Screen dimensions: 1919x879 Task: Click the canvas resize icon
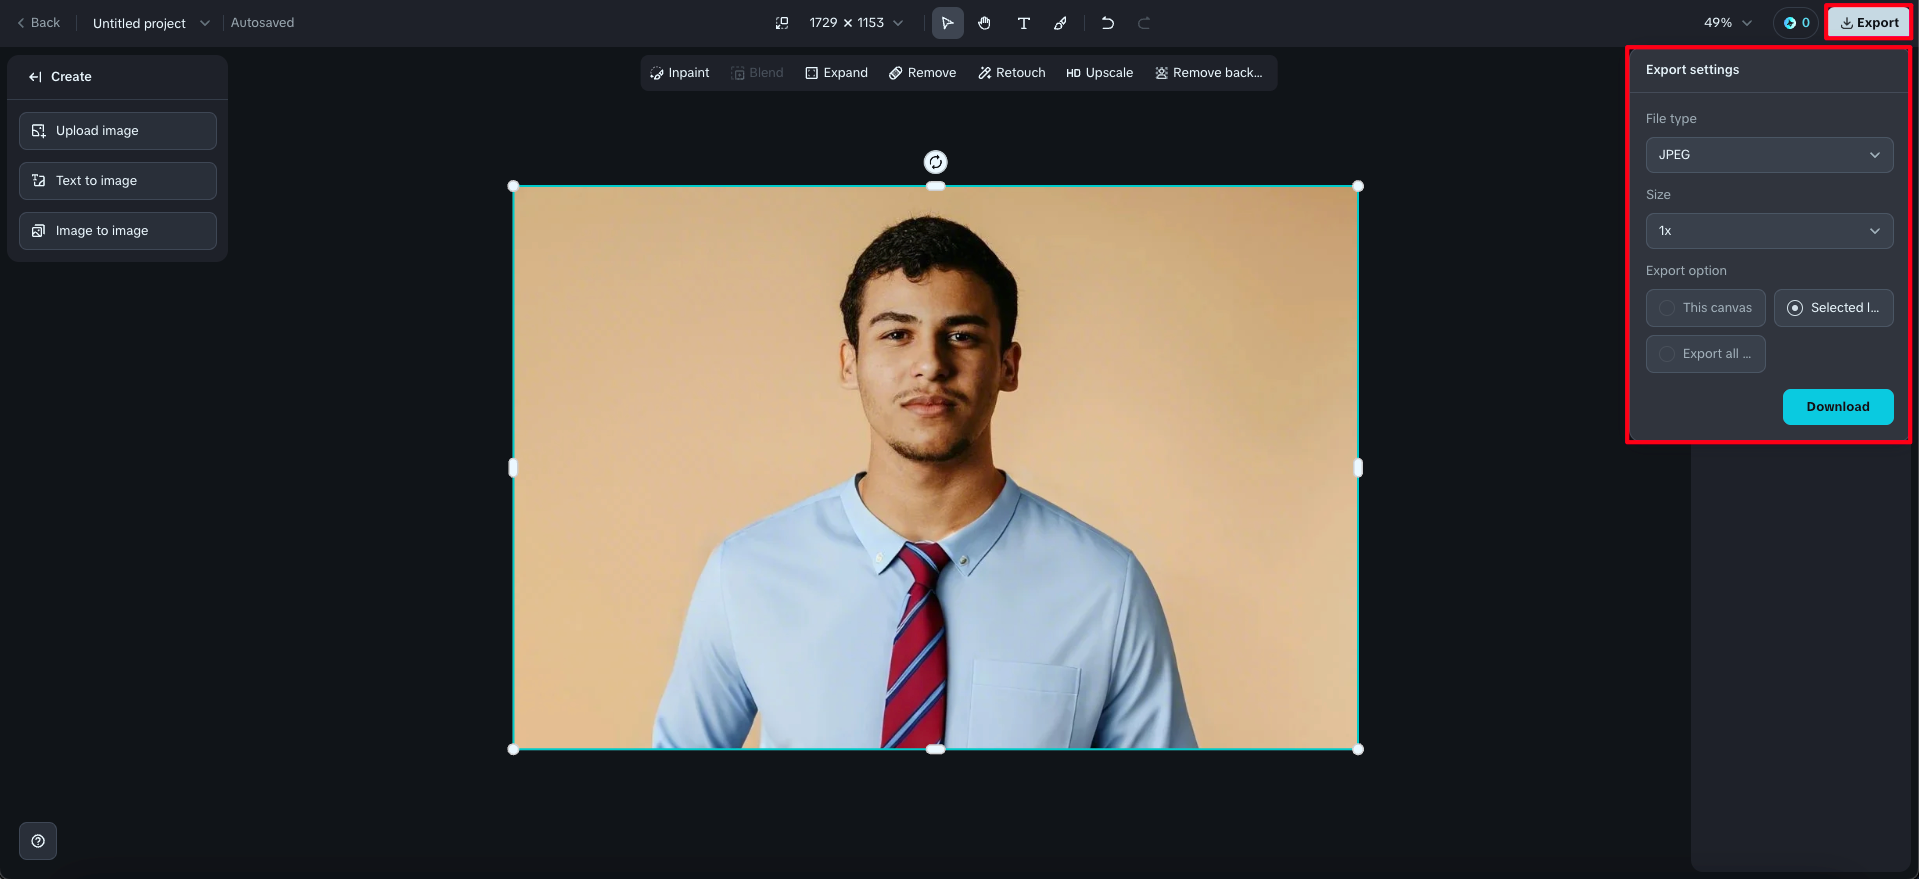pyautogui.click(x=782, y=23)
